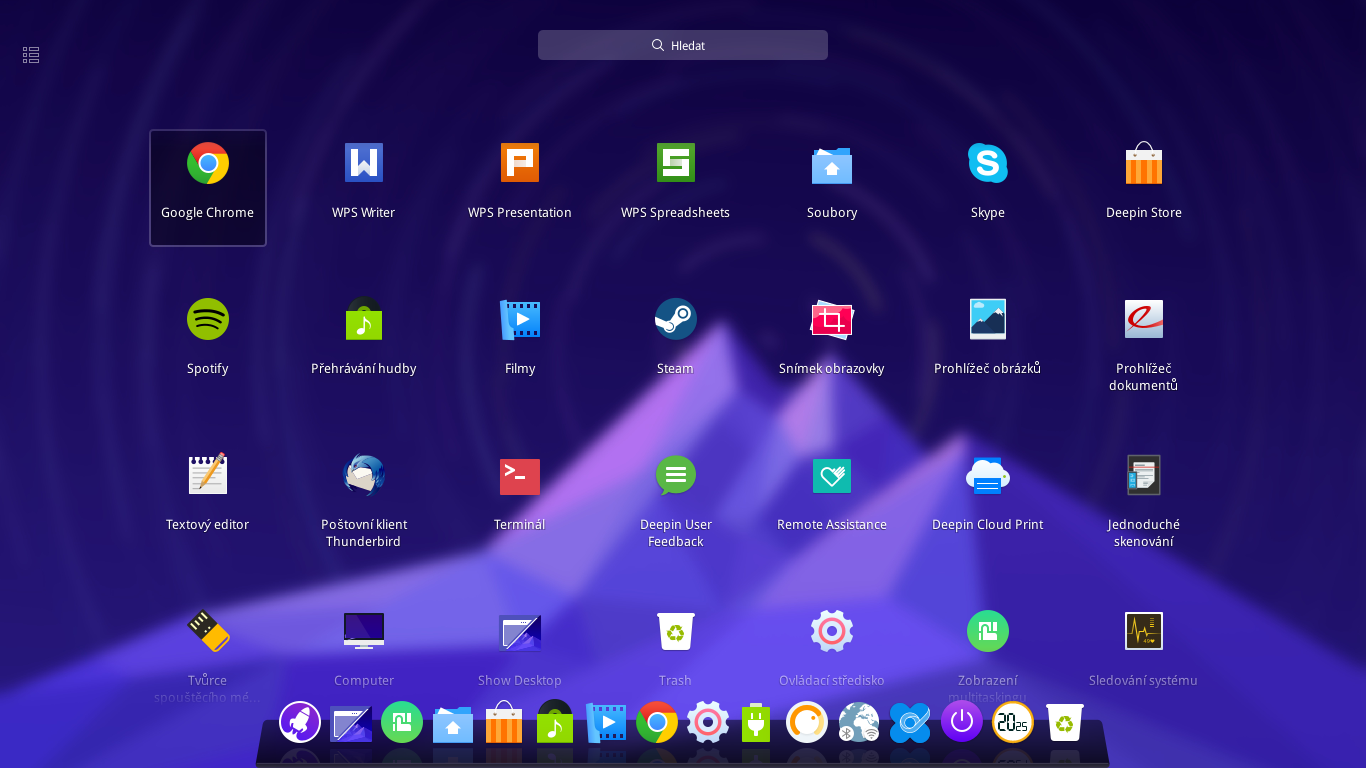Viewport: 1366px width, 768px height.
Task: Open the green multitasking view icon in dock
Action: pos(402,722)
